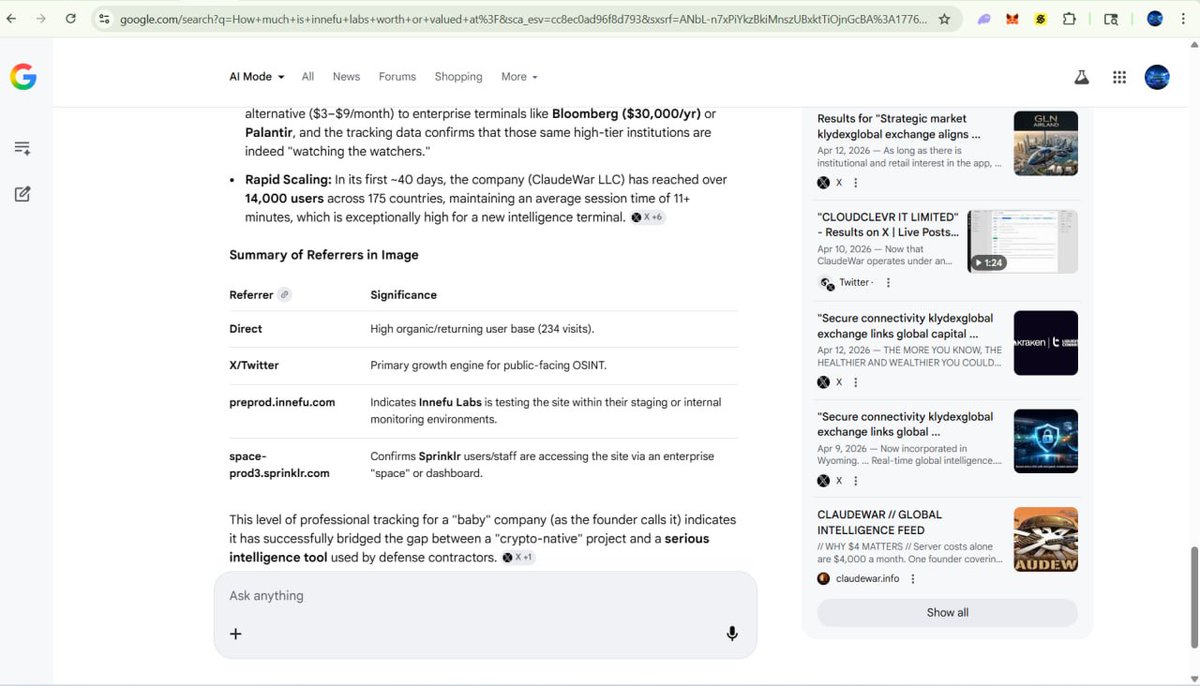Open the Chrome profile avatar in toolbar

(1155, 18)
